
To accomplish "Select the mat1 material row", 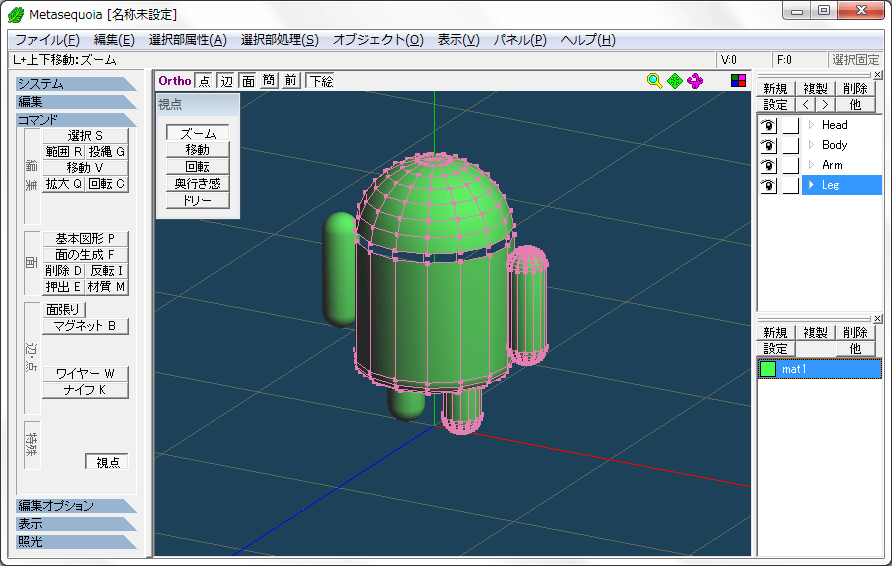I will (820, 369).
